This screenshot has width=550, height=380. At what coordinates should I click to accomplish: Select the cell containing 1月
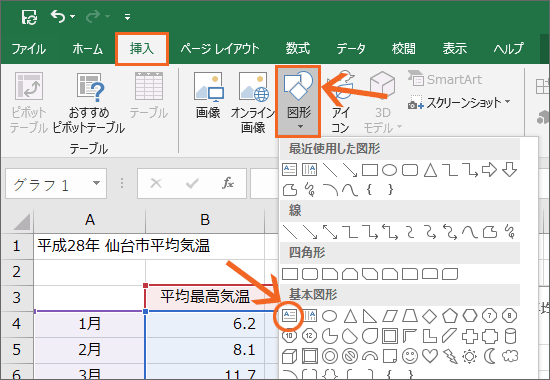(x=90, y=324)
